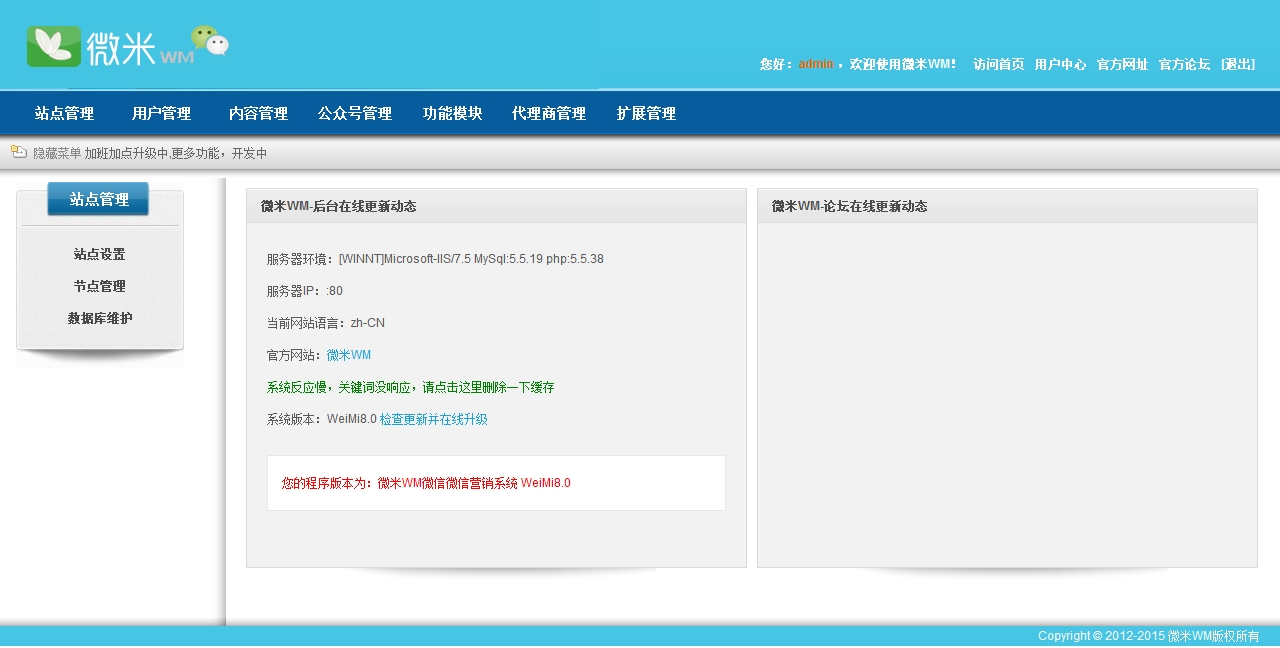
Task: Open the 扩展管理 menu
Action: coord(646,114)
